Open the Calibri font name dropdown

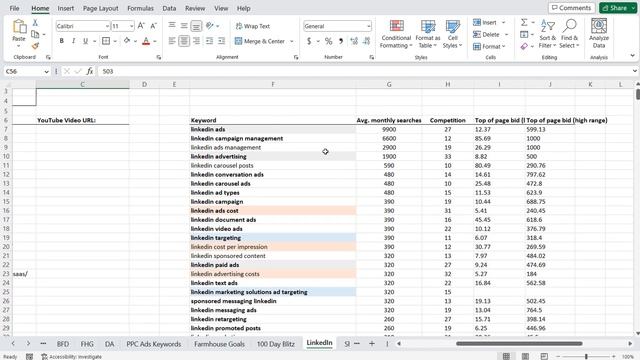[107, 26]
